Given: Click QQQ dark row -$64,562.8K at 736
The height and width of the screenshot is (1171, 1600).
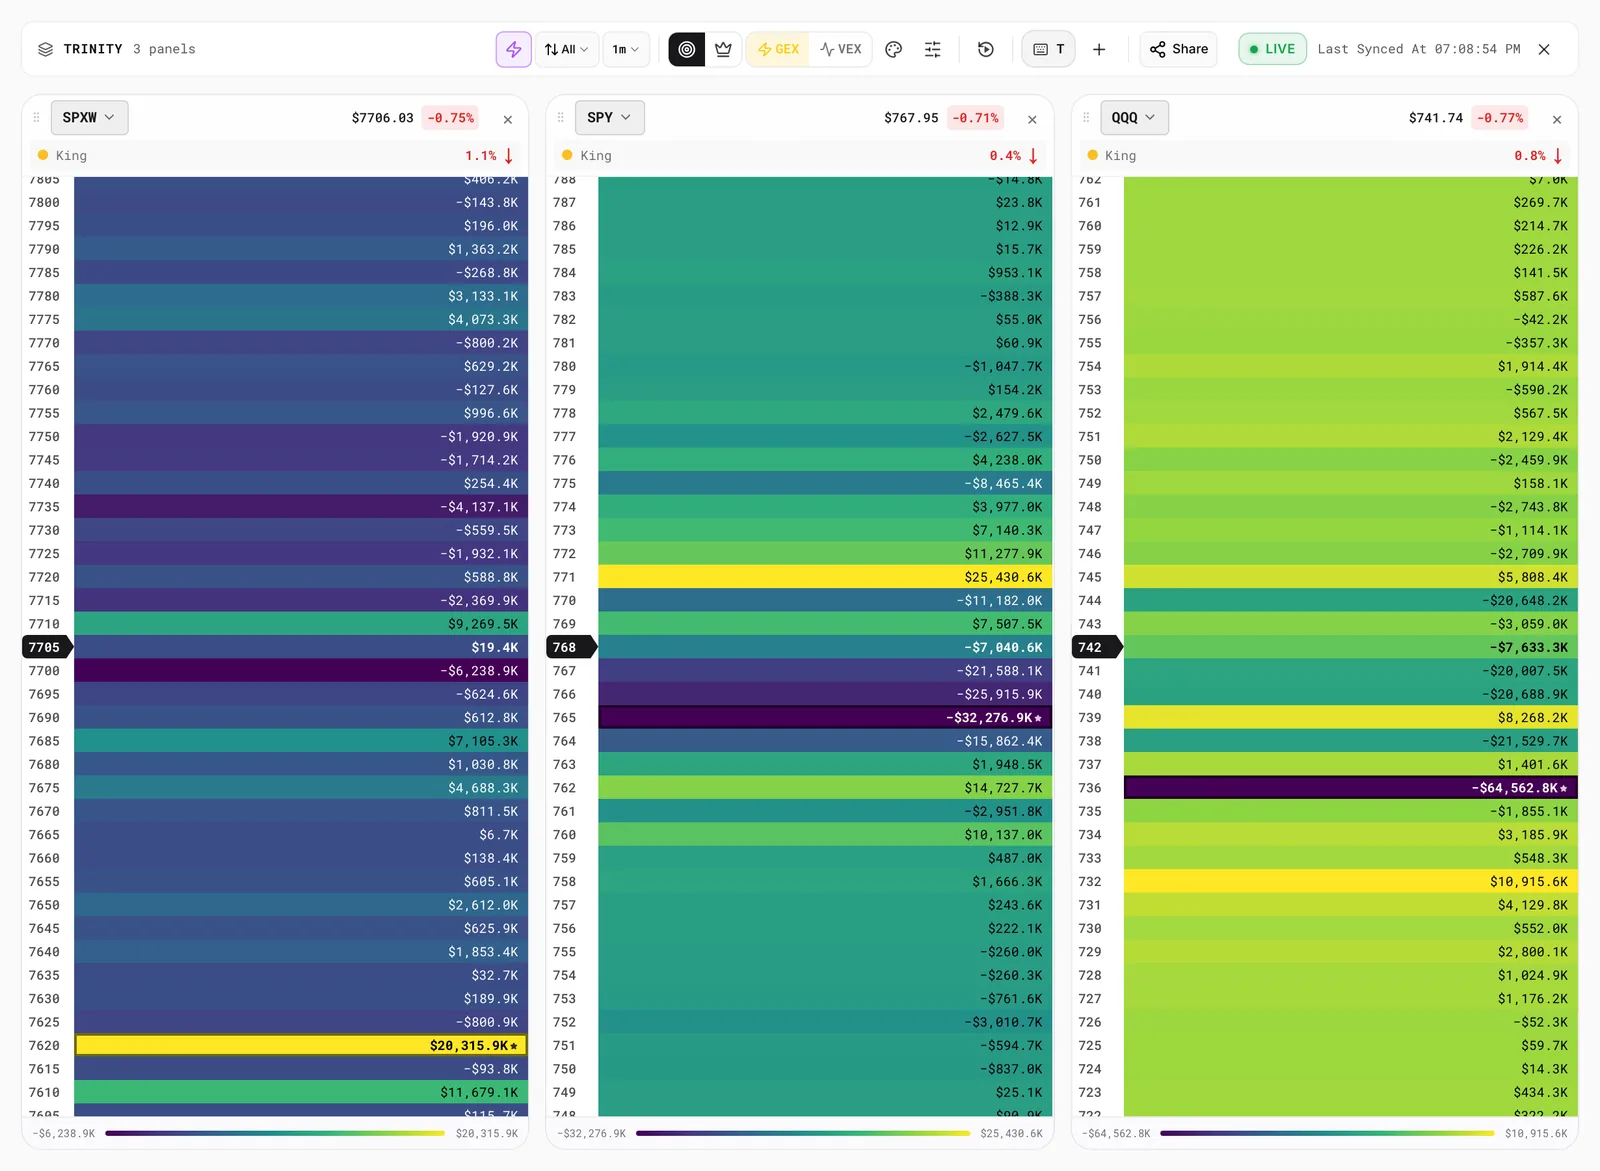Looking at the screenshot, I should point(1351,788).
